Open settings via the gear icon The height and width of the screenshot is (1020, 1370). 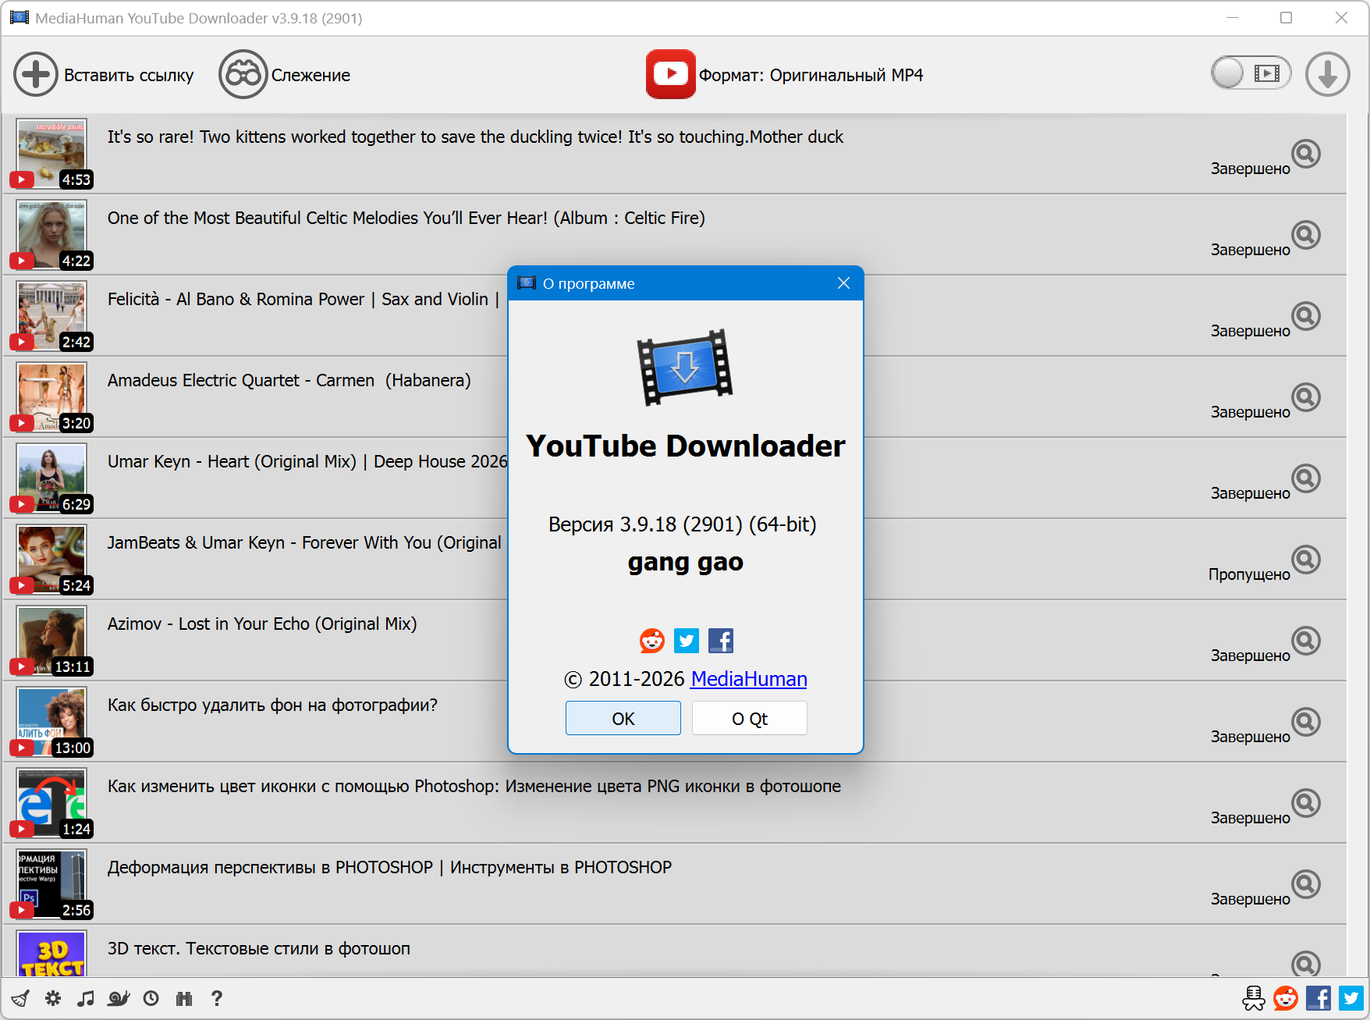pos(53,998)
